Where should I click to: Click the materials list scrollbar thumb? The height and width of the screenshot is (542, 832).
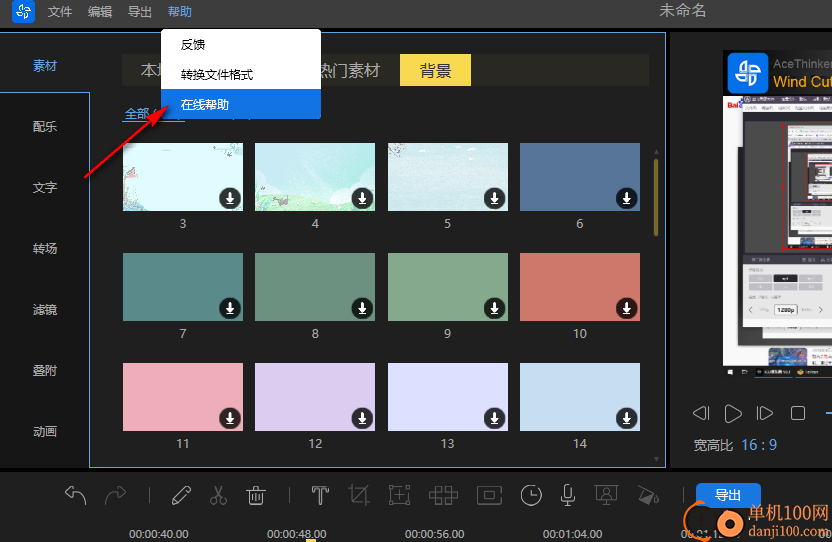coord(656,197)
